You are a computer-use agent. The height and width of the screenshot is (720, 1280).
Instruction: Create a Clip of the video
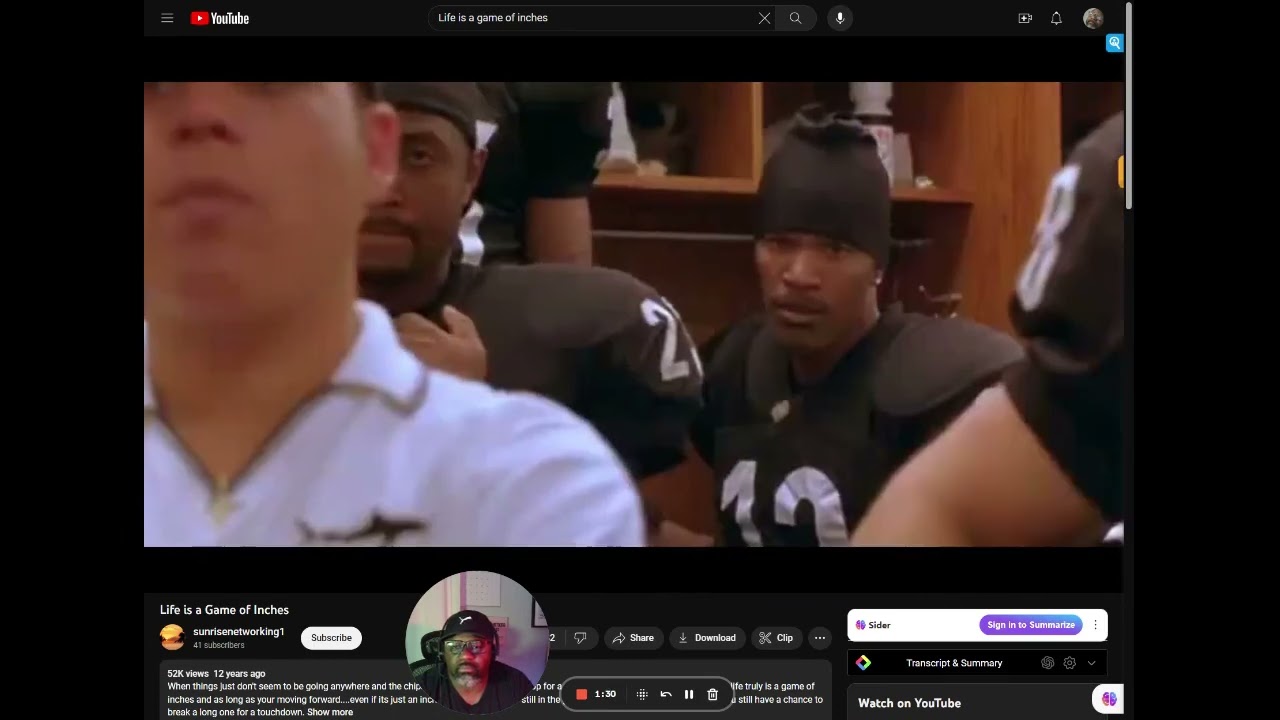[776, 638]
